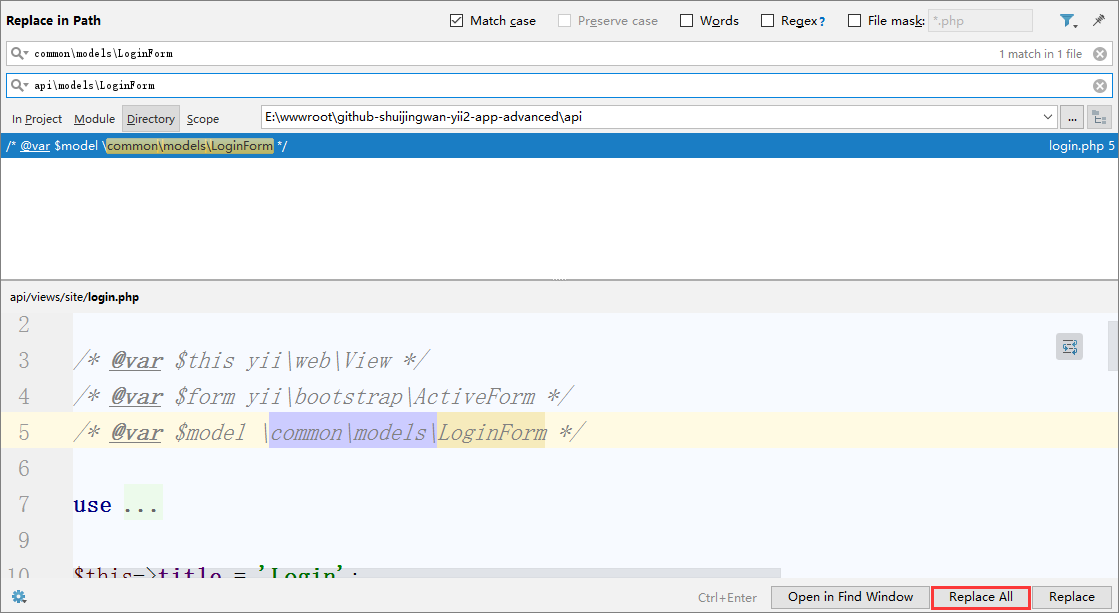The height and width of the screenshot is (613, 1119).
Task: Click the browse directory ellipsis button
Action: coord(1071,117)
